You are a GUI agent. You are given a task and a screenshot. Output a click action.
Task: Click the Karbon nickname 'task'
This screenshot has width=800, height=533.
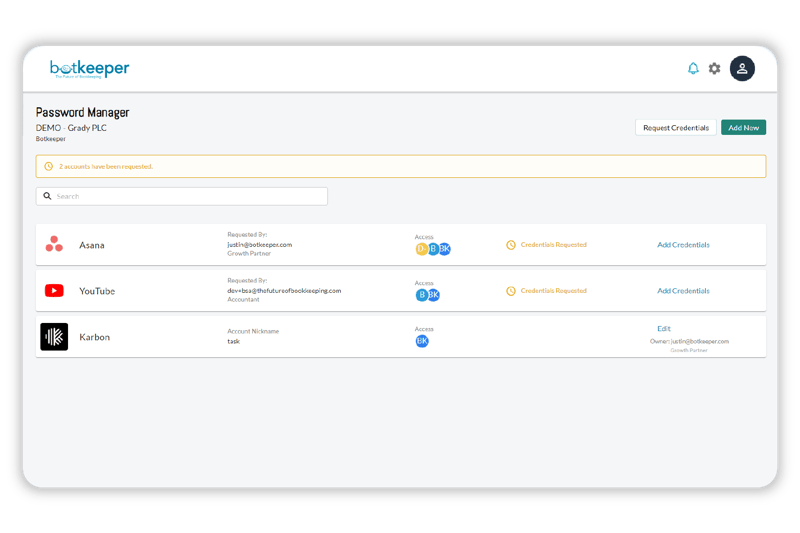pyautogui.click(x=233, y=341)
